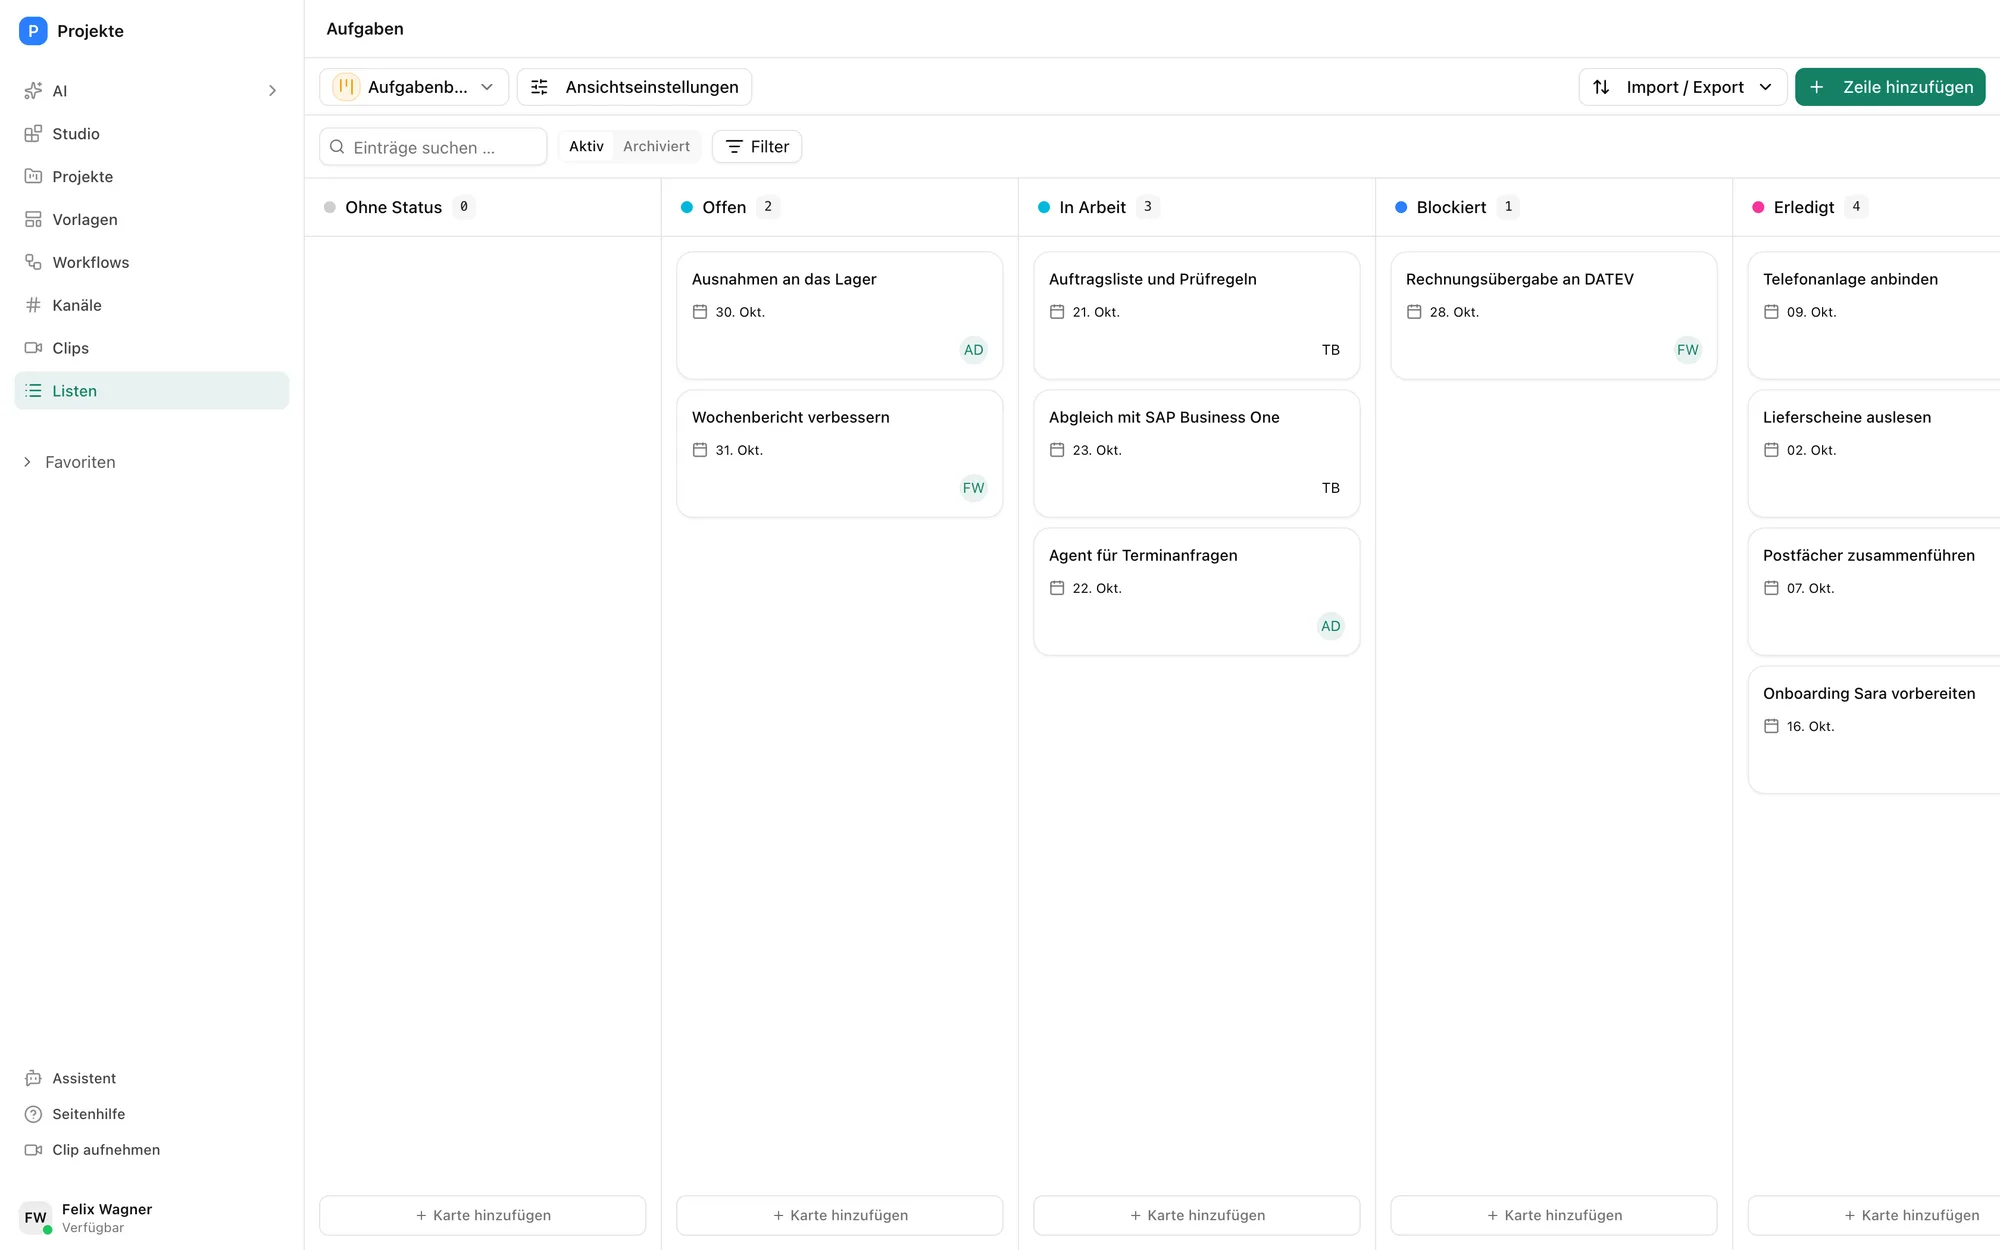Image resolution: width=2000 pixels, height=1250 pixels.
Task: Click Zeile hinzufügen button
Action: click(1890, 87)
